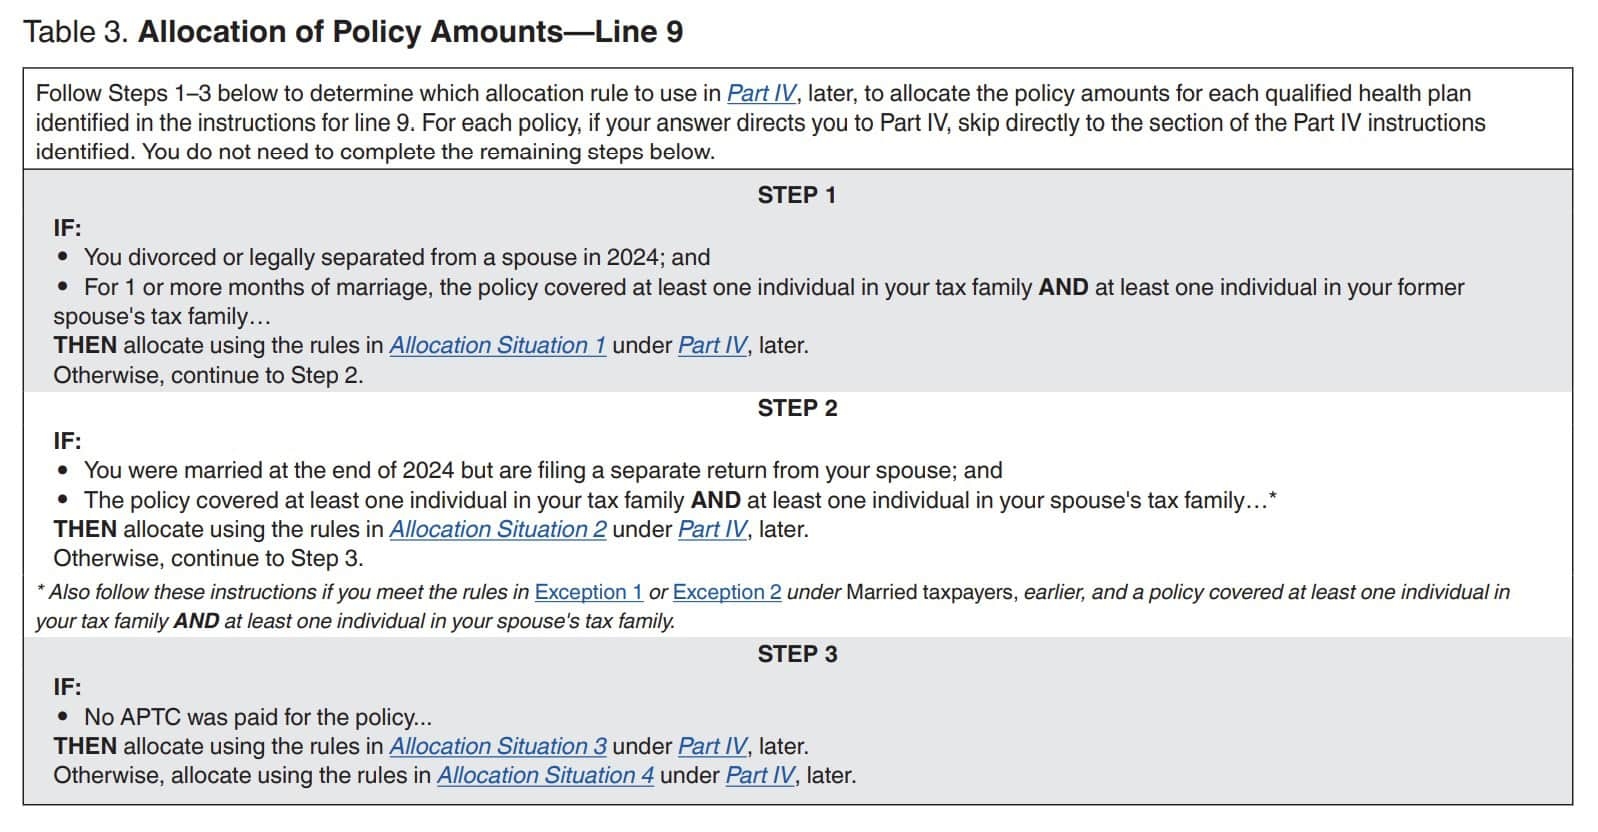Click the STEP 3 heading
The image size is (1598, 832).
pyautogui.click(x=796, y=655)
